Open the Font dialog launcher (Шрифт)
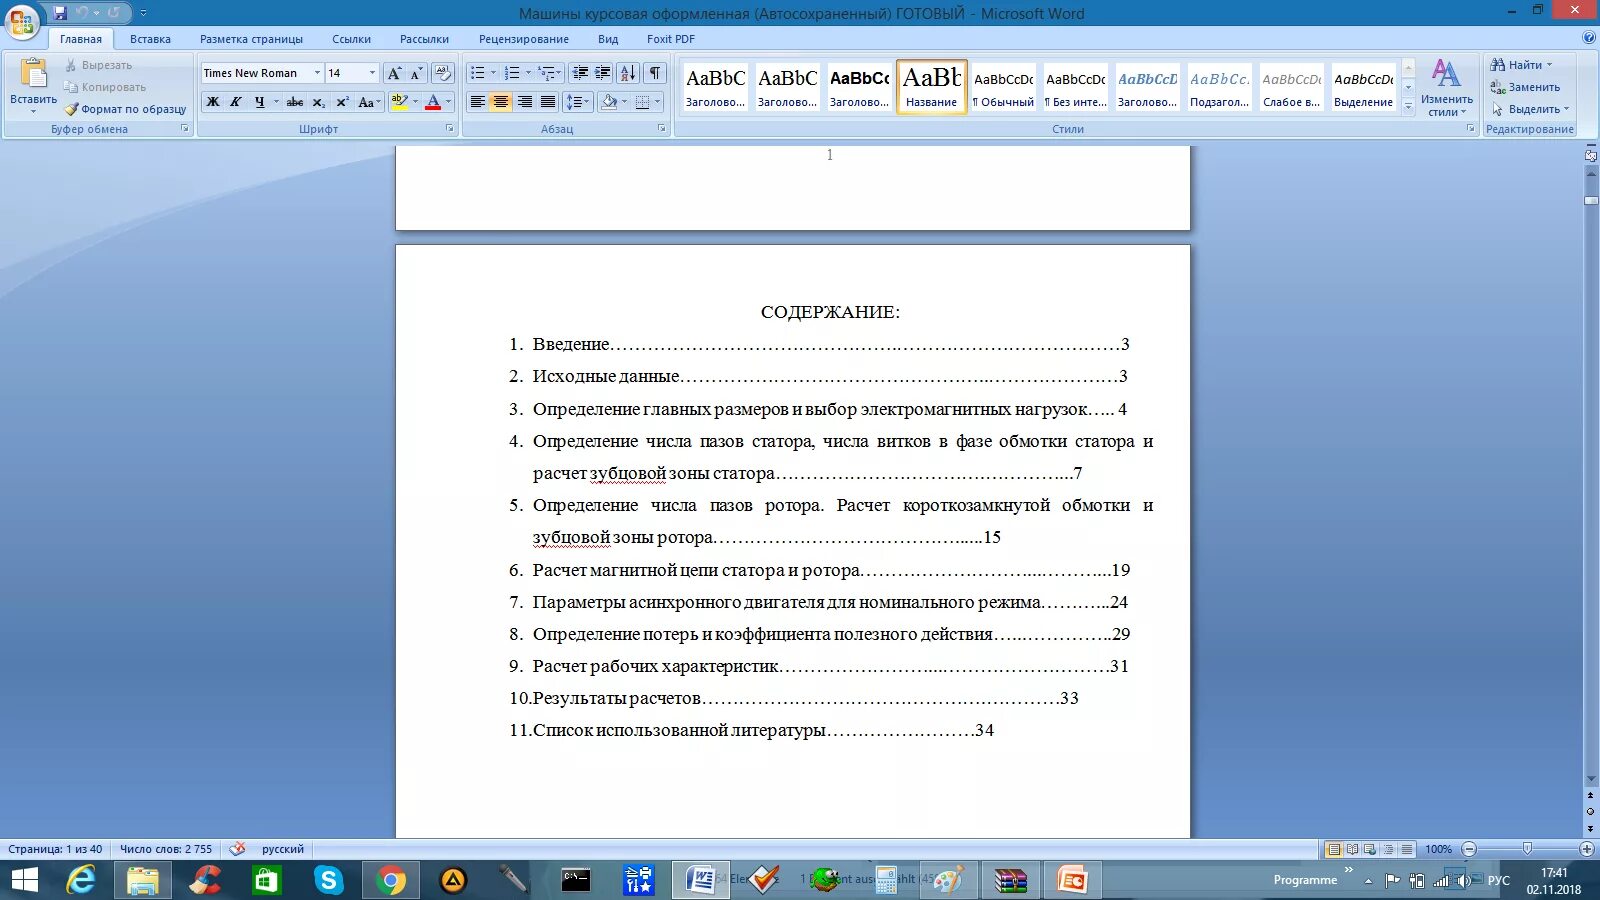Viewport: 1600px width, 900px height. [x=449, y=129]
